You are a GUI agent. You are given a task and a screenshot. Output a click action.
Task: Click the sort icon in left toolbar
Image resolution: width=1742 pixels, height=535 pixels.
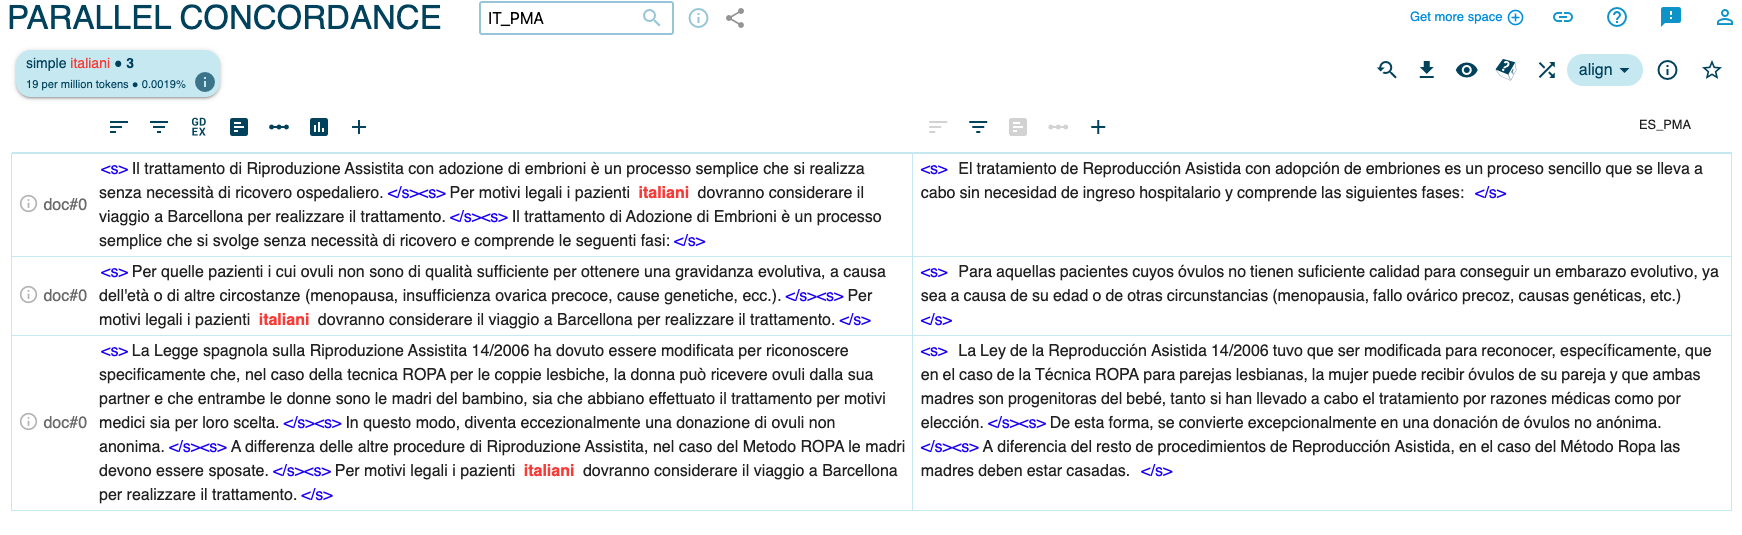(x=118, y=127)
